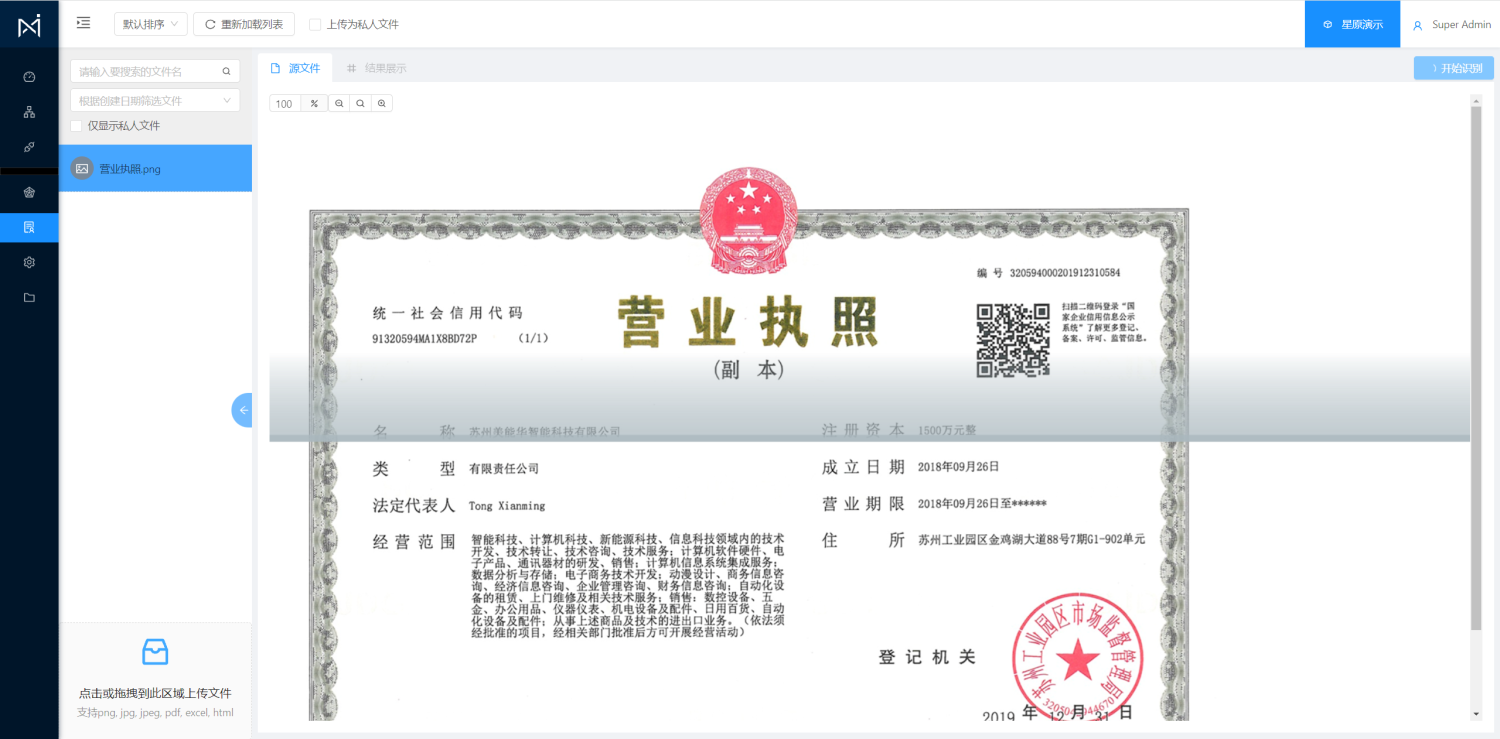
Task: Open the link/connection icon in the sidebar
Action: (x=29, y=147)
